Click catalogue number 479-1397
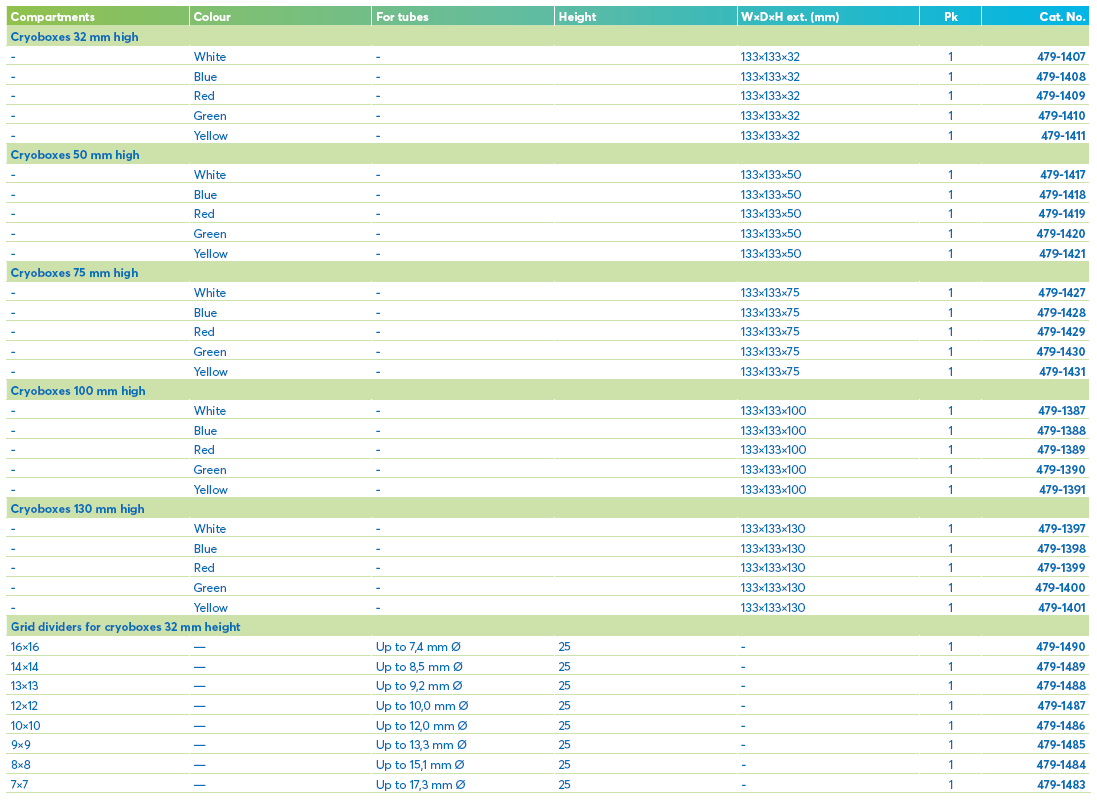 click(x=1062, y=529)
